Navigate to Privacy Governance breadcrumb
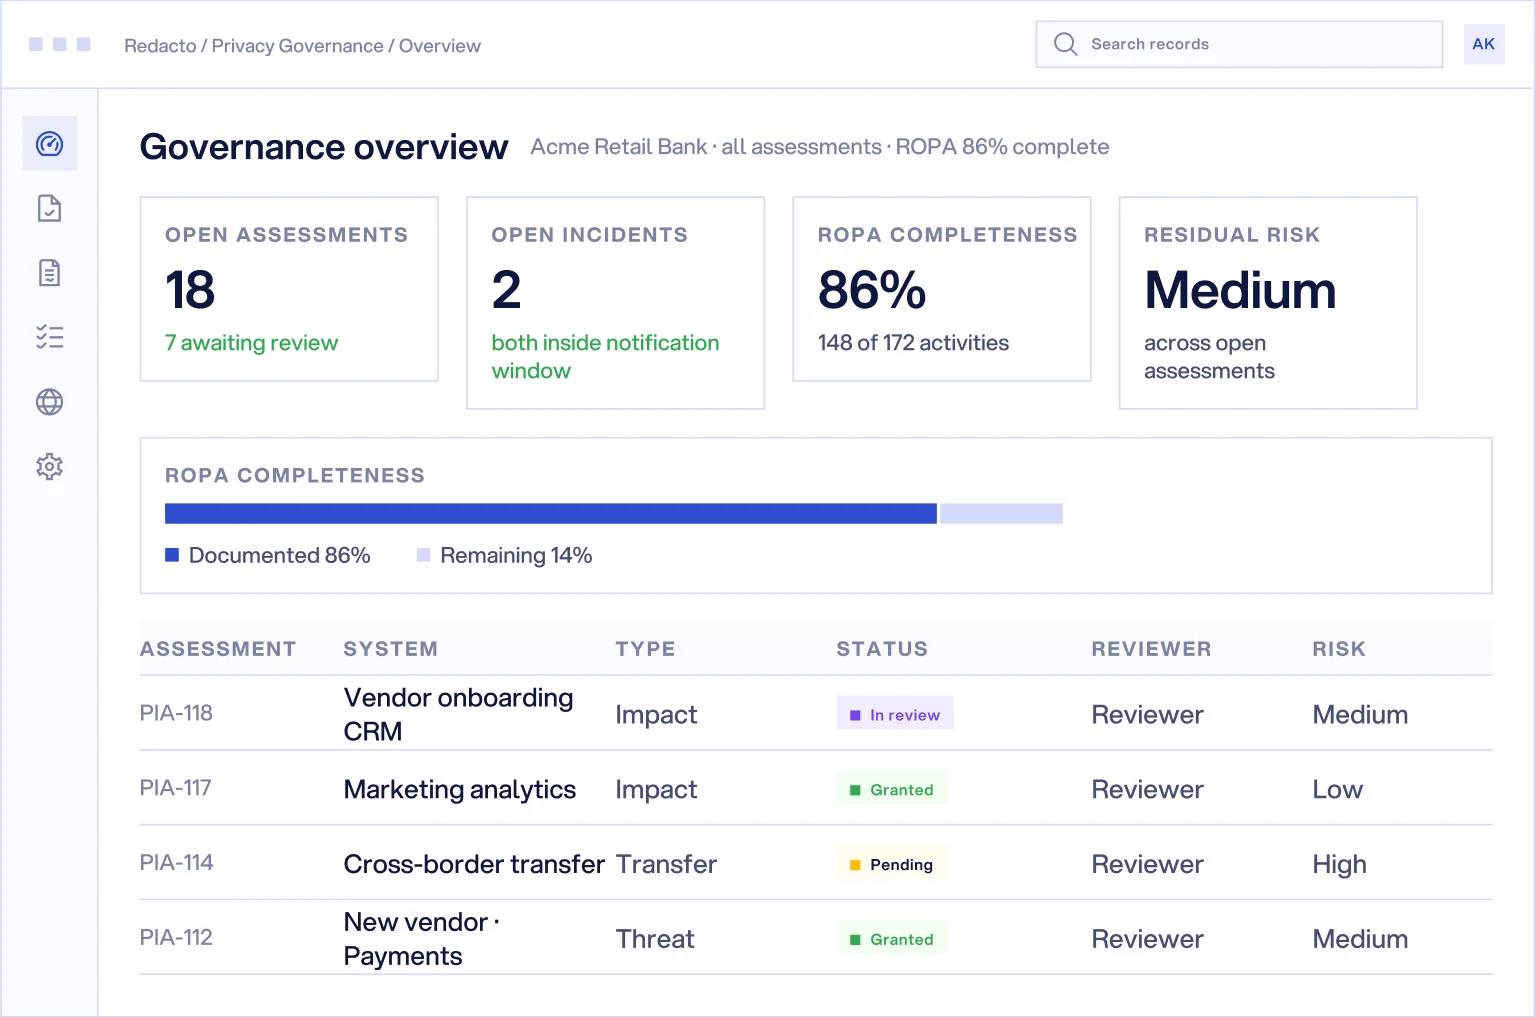The width and height of the screenshot is (1535, 1017). pyautogui.click(x=297, y=46)
